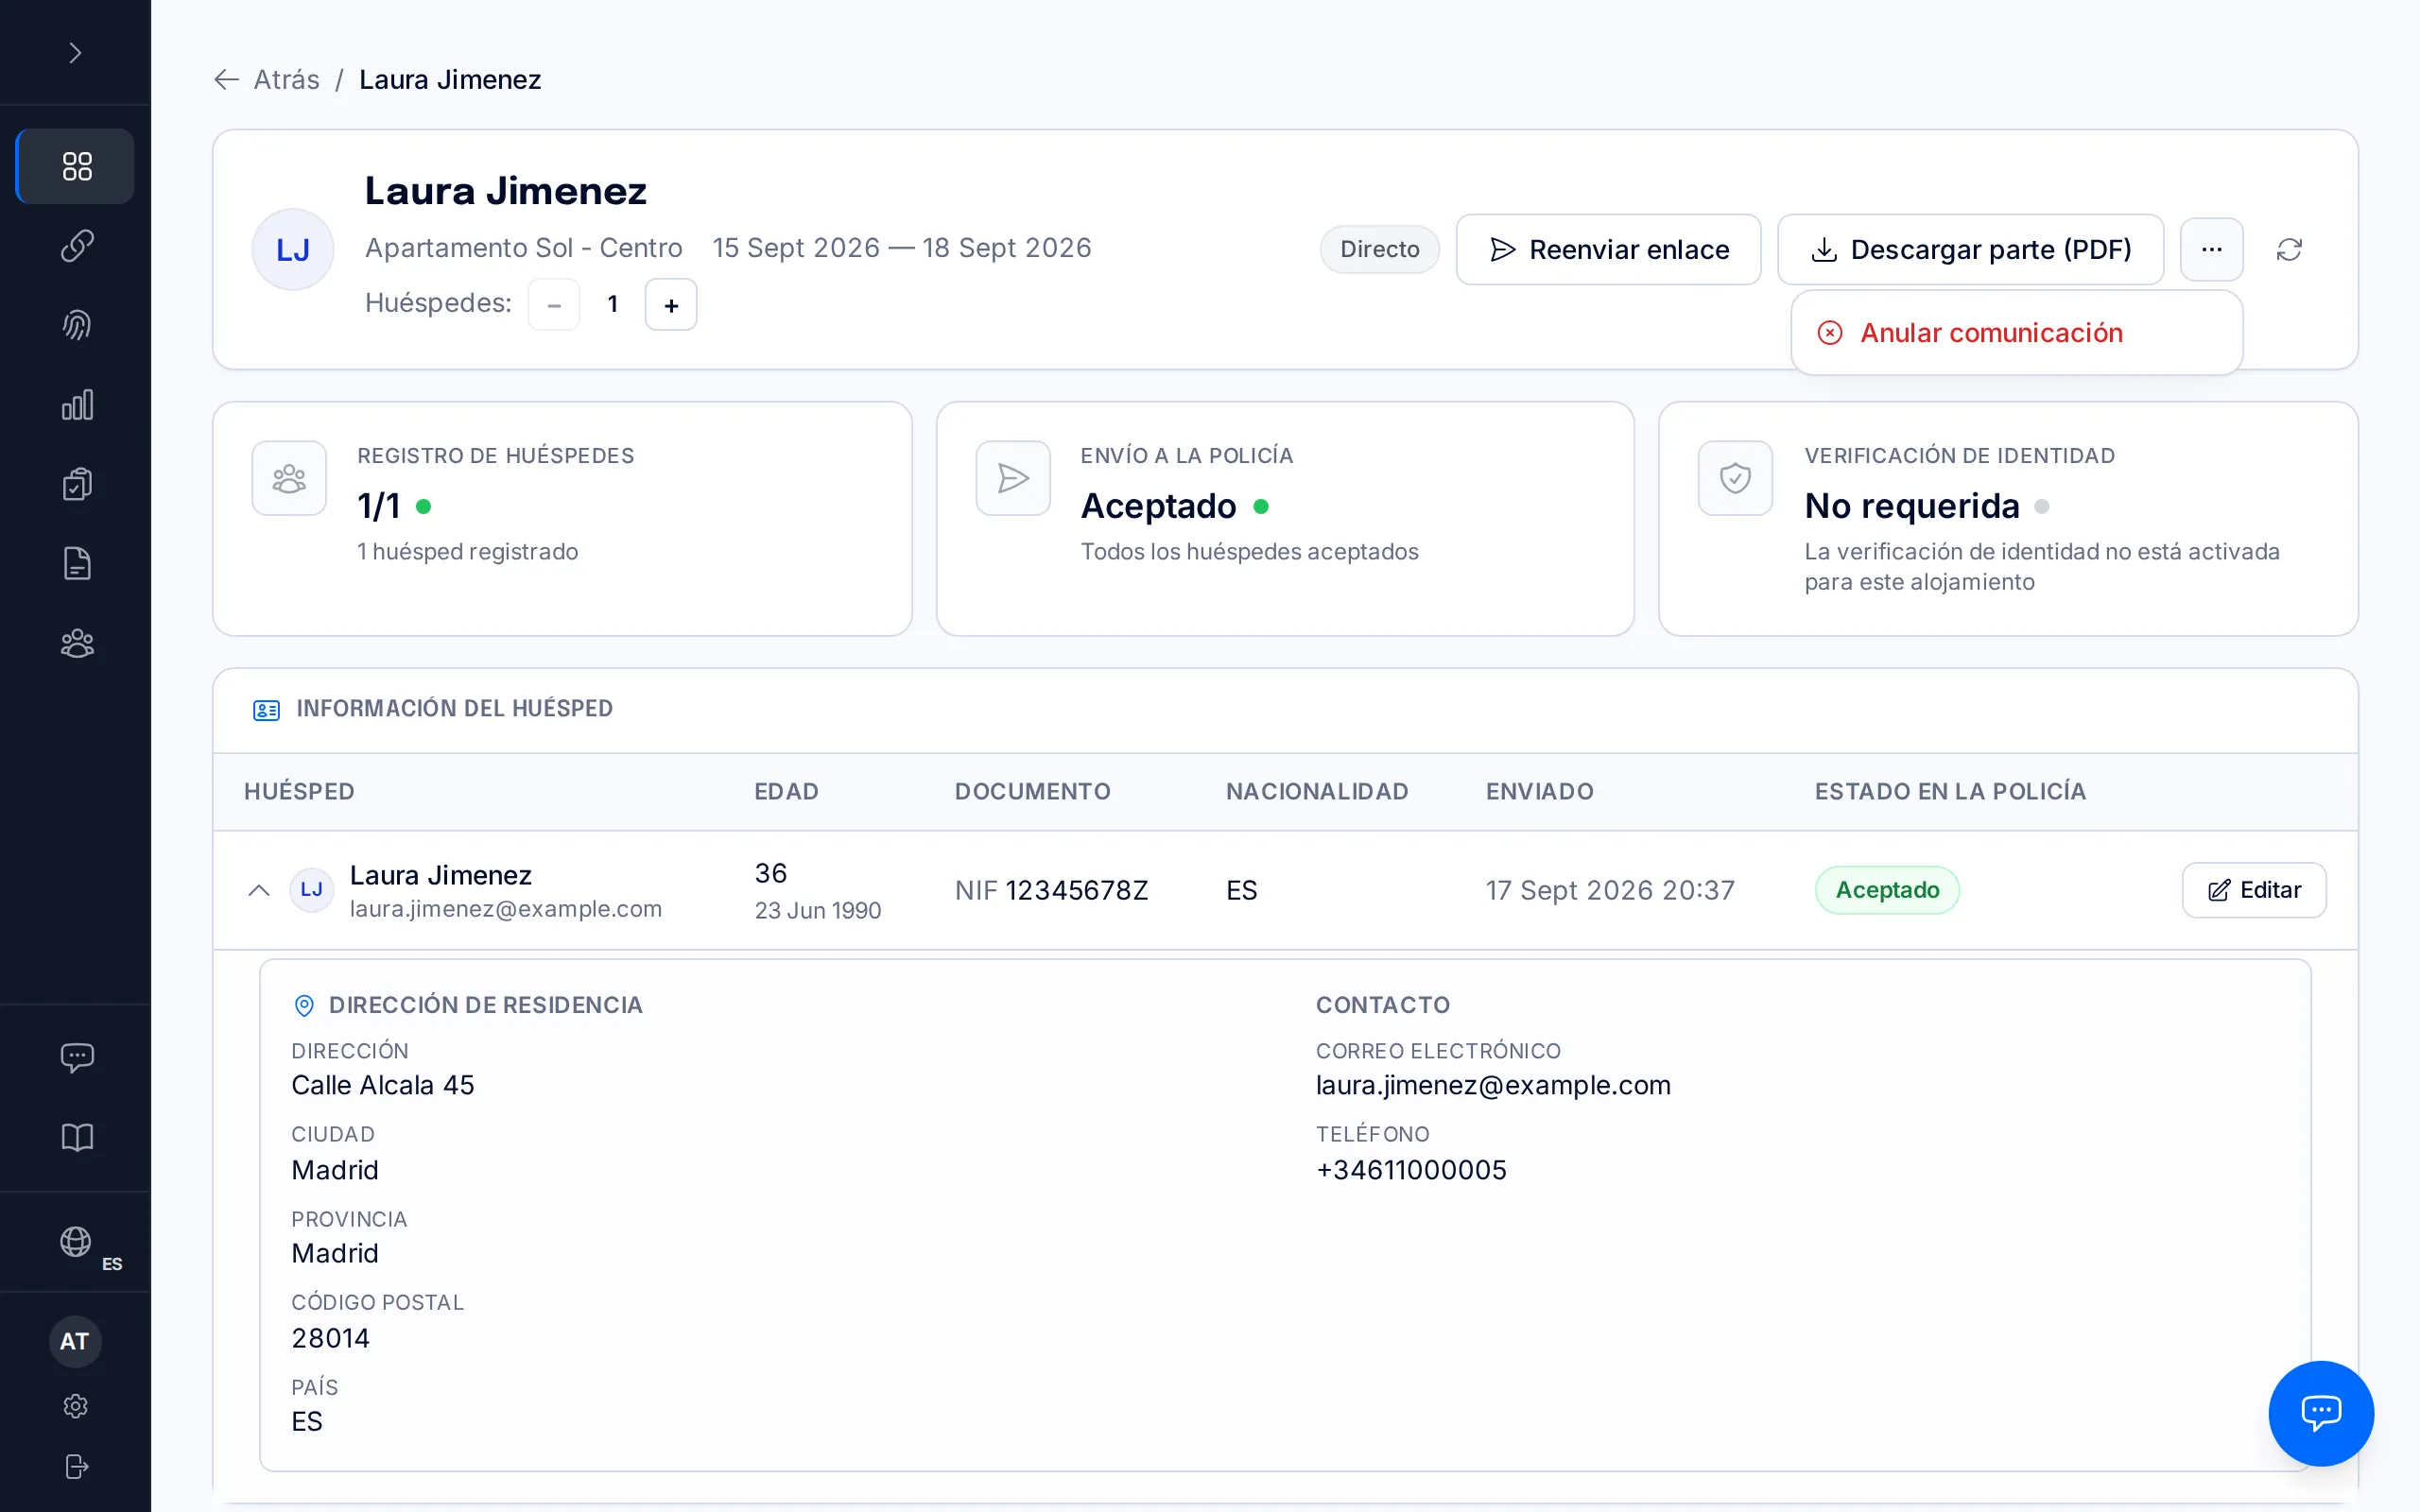The height and width of the screenshot is (1512, 2420).
Task: Click the Registro de huéspedes group icon
Action: pos(289,478)
